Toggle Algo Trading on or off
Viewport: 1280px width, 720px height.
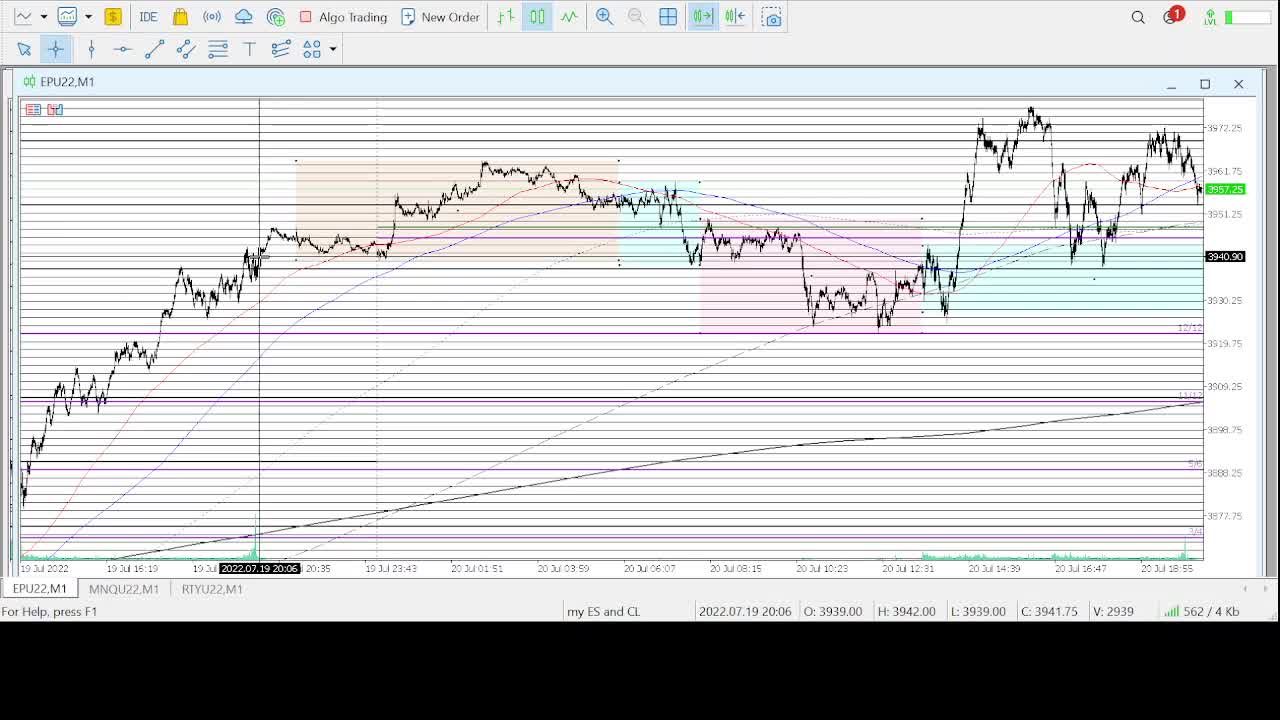pyautogui.click(x=343, y=17)
